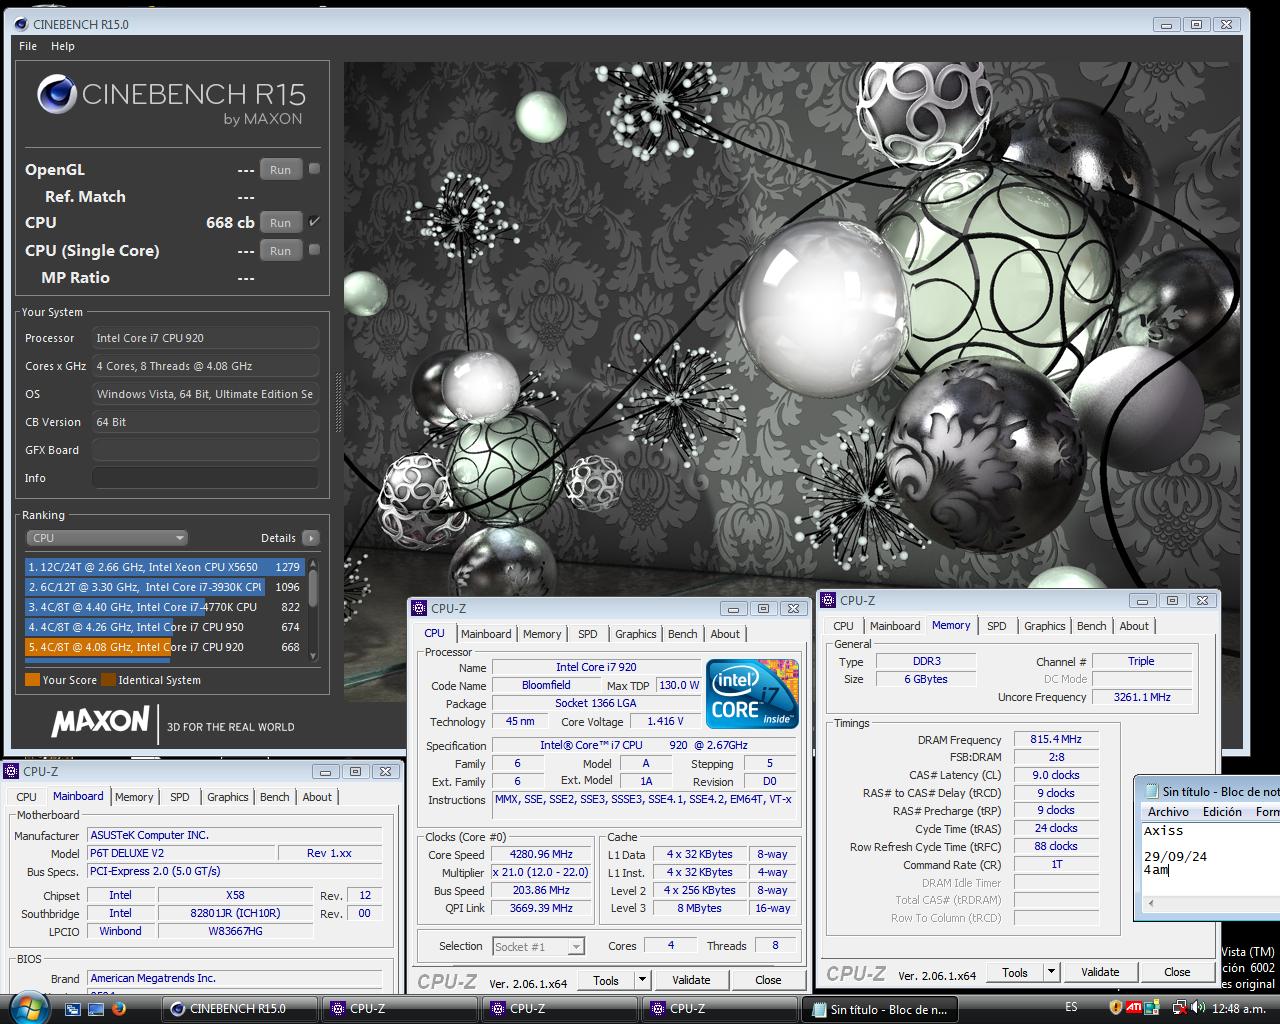Select ranking row Intel Core i7-3930K
This screenshot has height=1024, width=1280.
[x=164, y=587]
